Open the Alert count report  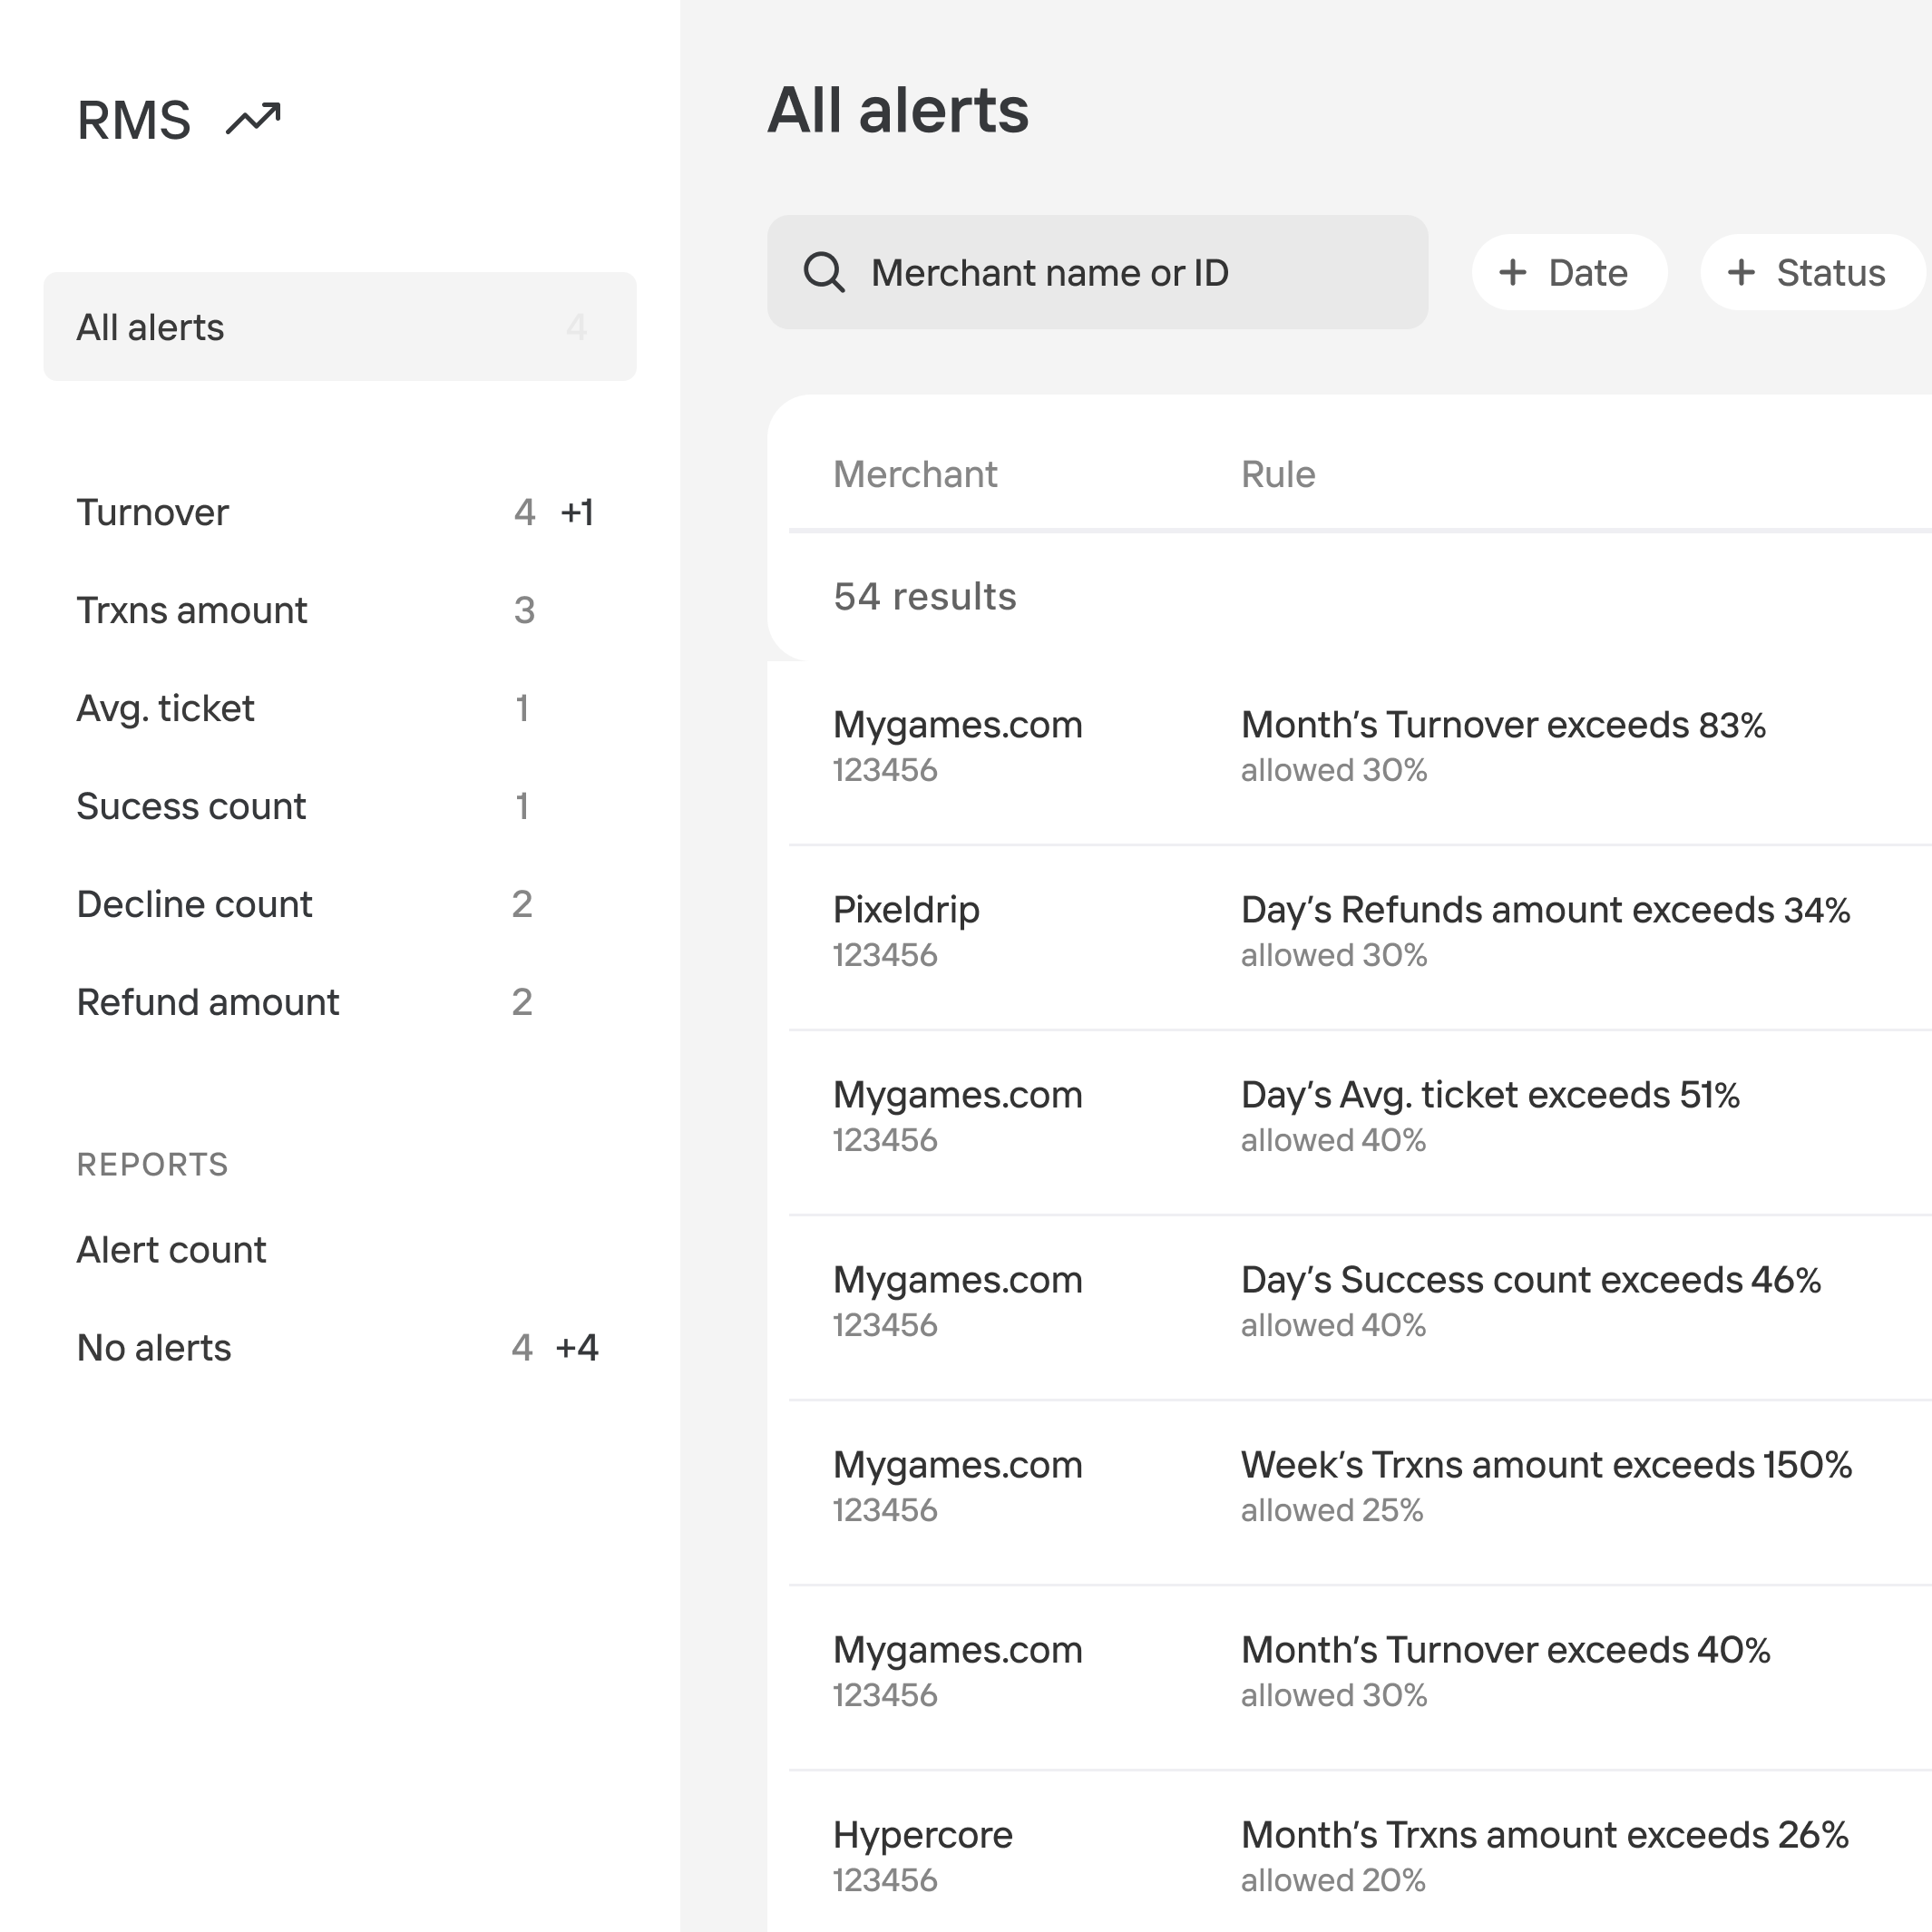(339, 1250)
